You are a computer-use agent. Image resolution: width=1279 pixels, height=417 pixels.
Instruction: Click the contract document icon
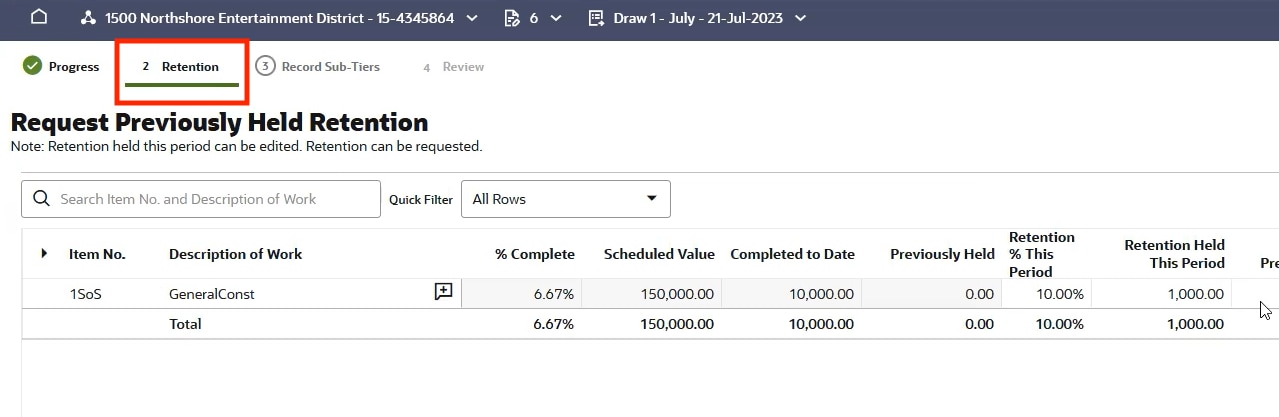coord(512,18)
